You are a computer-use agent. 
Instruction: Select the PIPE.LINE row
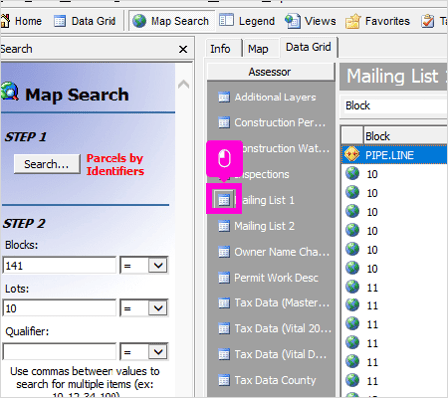(395, 155)
